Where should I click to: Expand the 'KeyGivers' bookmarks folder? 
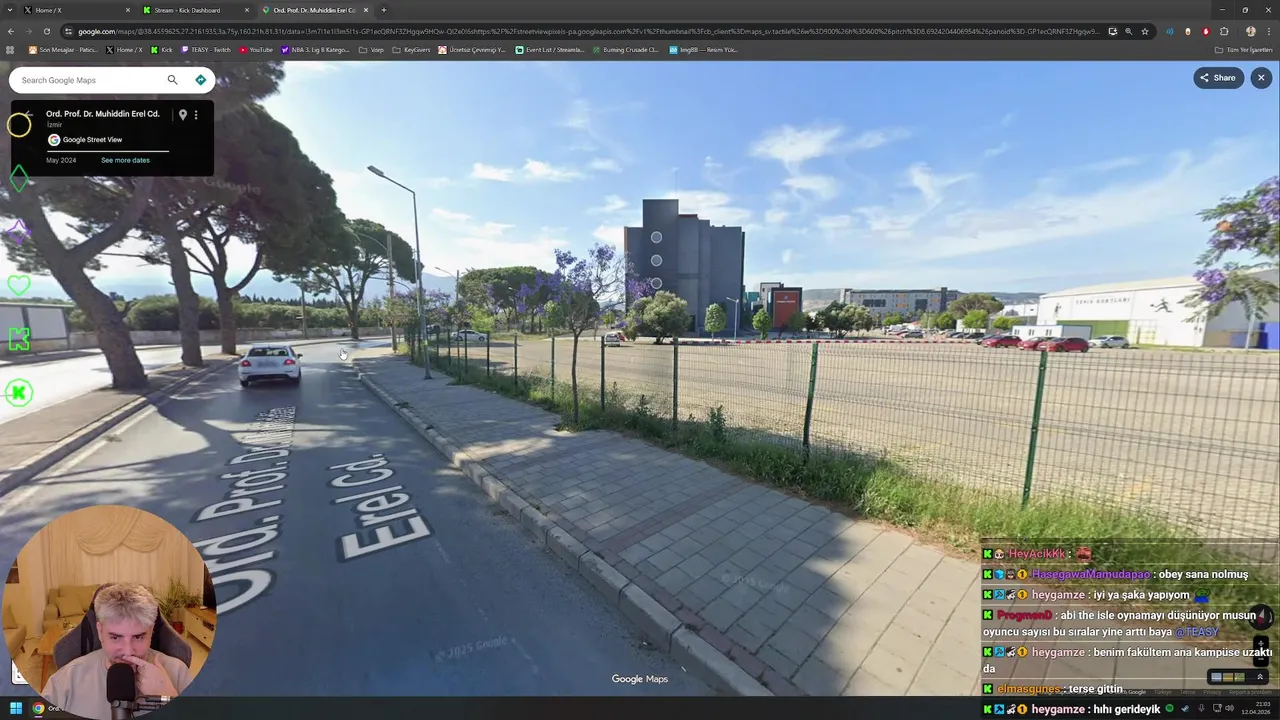(411, 49)
